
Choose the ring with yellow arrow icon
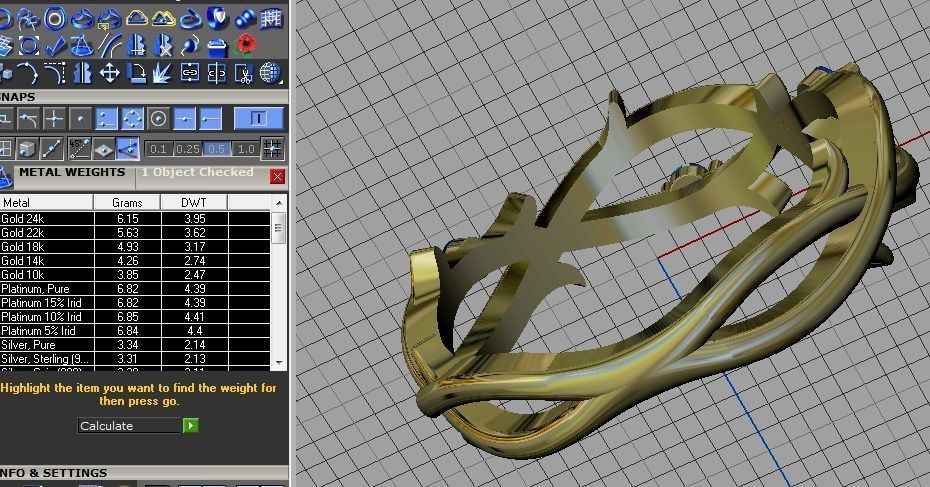tap(110, 19)
